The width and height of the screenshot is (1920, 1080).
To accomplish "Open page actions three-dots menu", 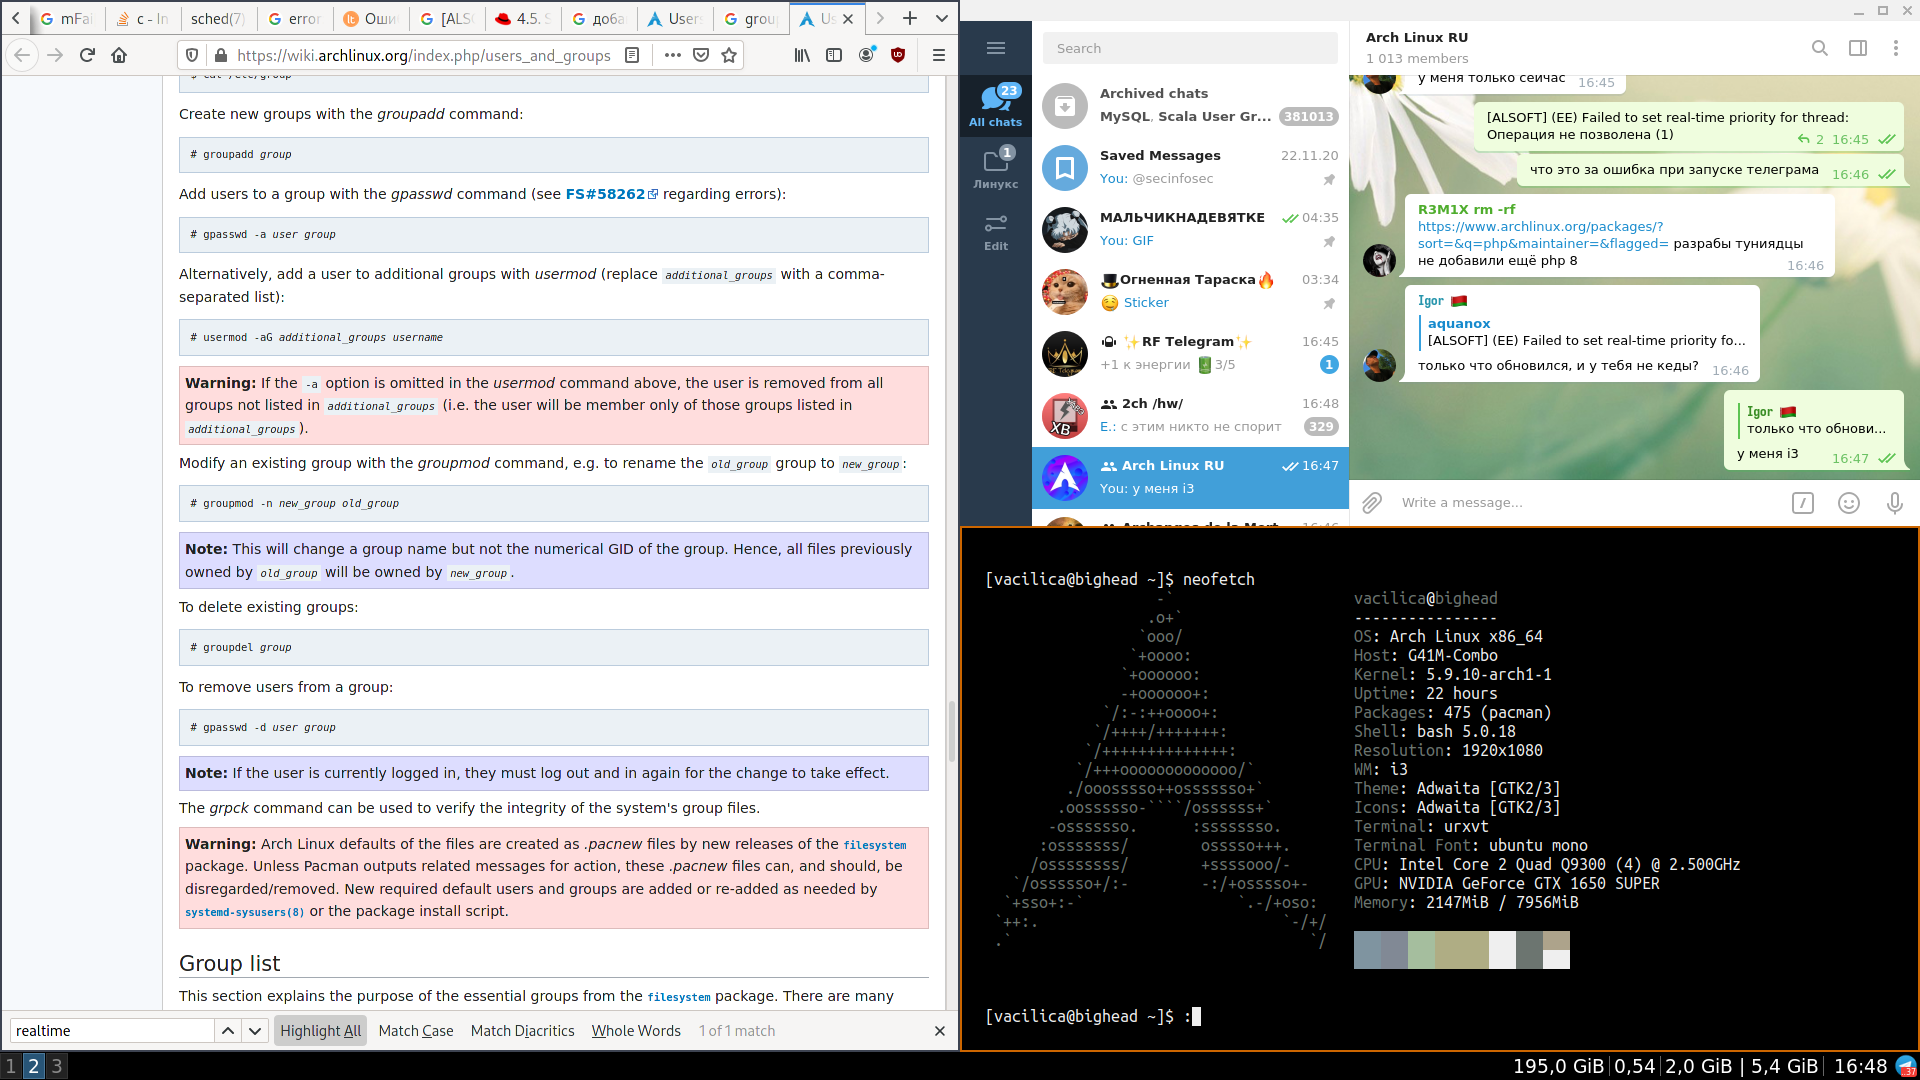I will (x=673, y=55).
